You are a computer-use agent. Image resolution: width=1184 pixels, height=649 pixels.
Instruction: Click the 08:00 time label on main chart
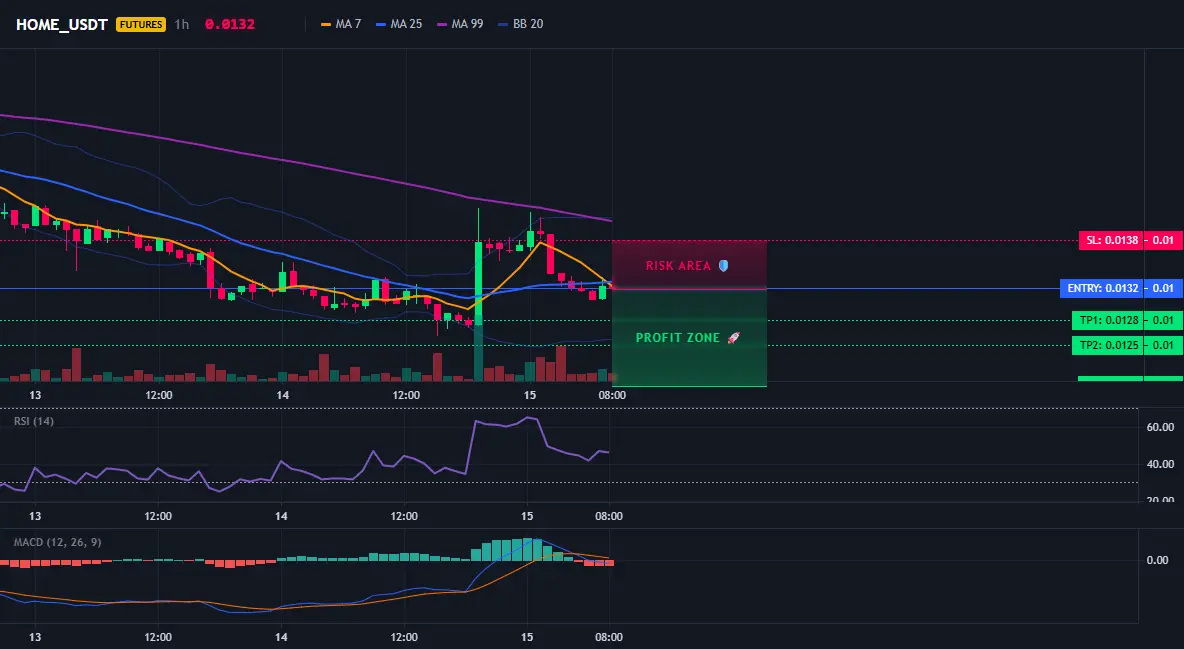tap(612, 395)
